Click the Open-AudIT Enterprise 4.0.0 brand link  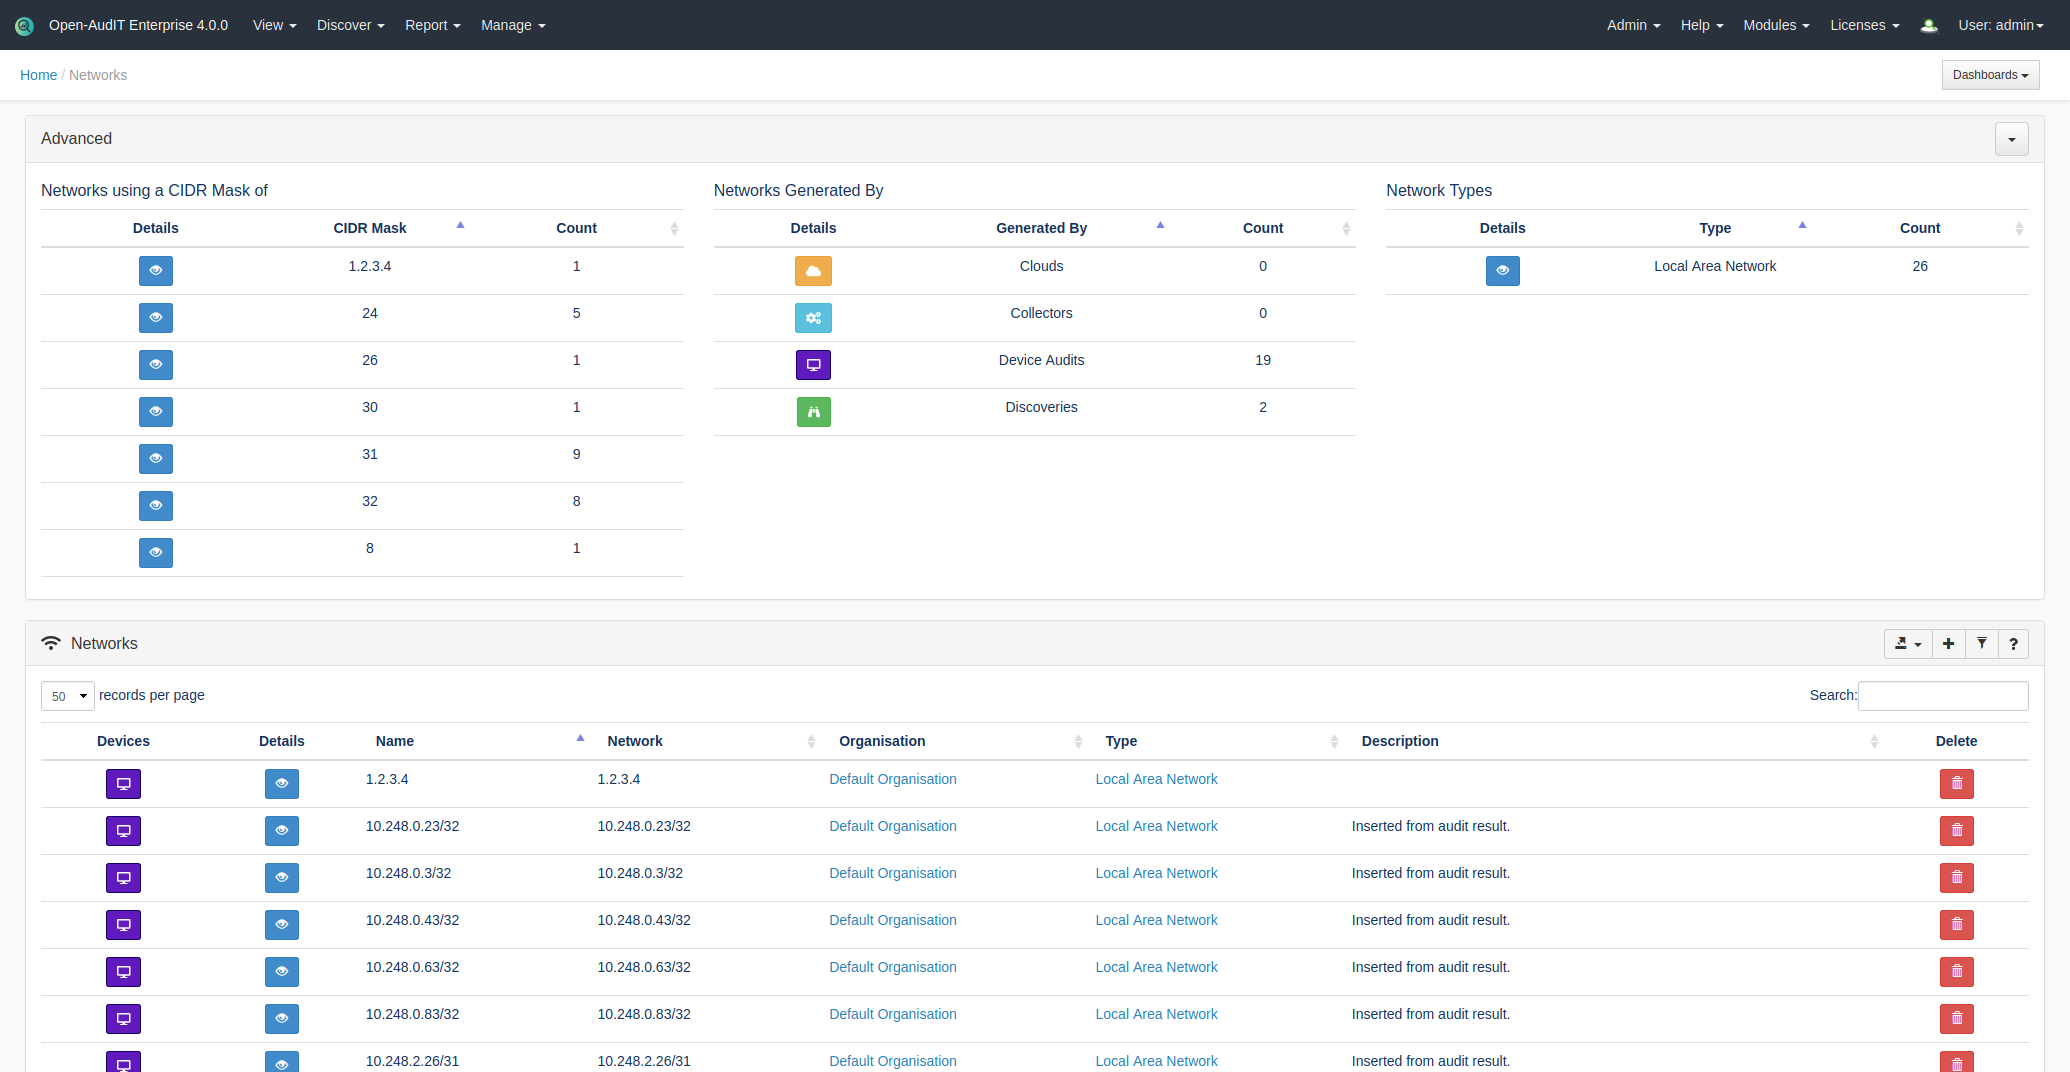click(138, 25)
